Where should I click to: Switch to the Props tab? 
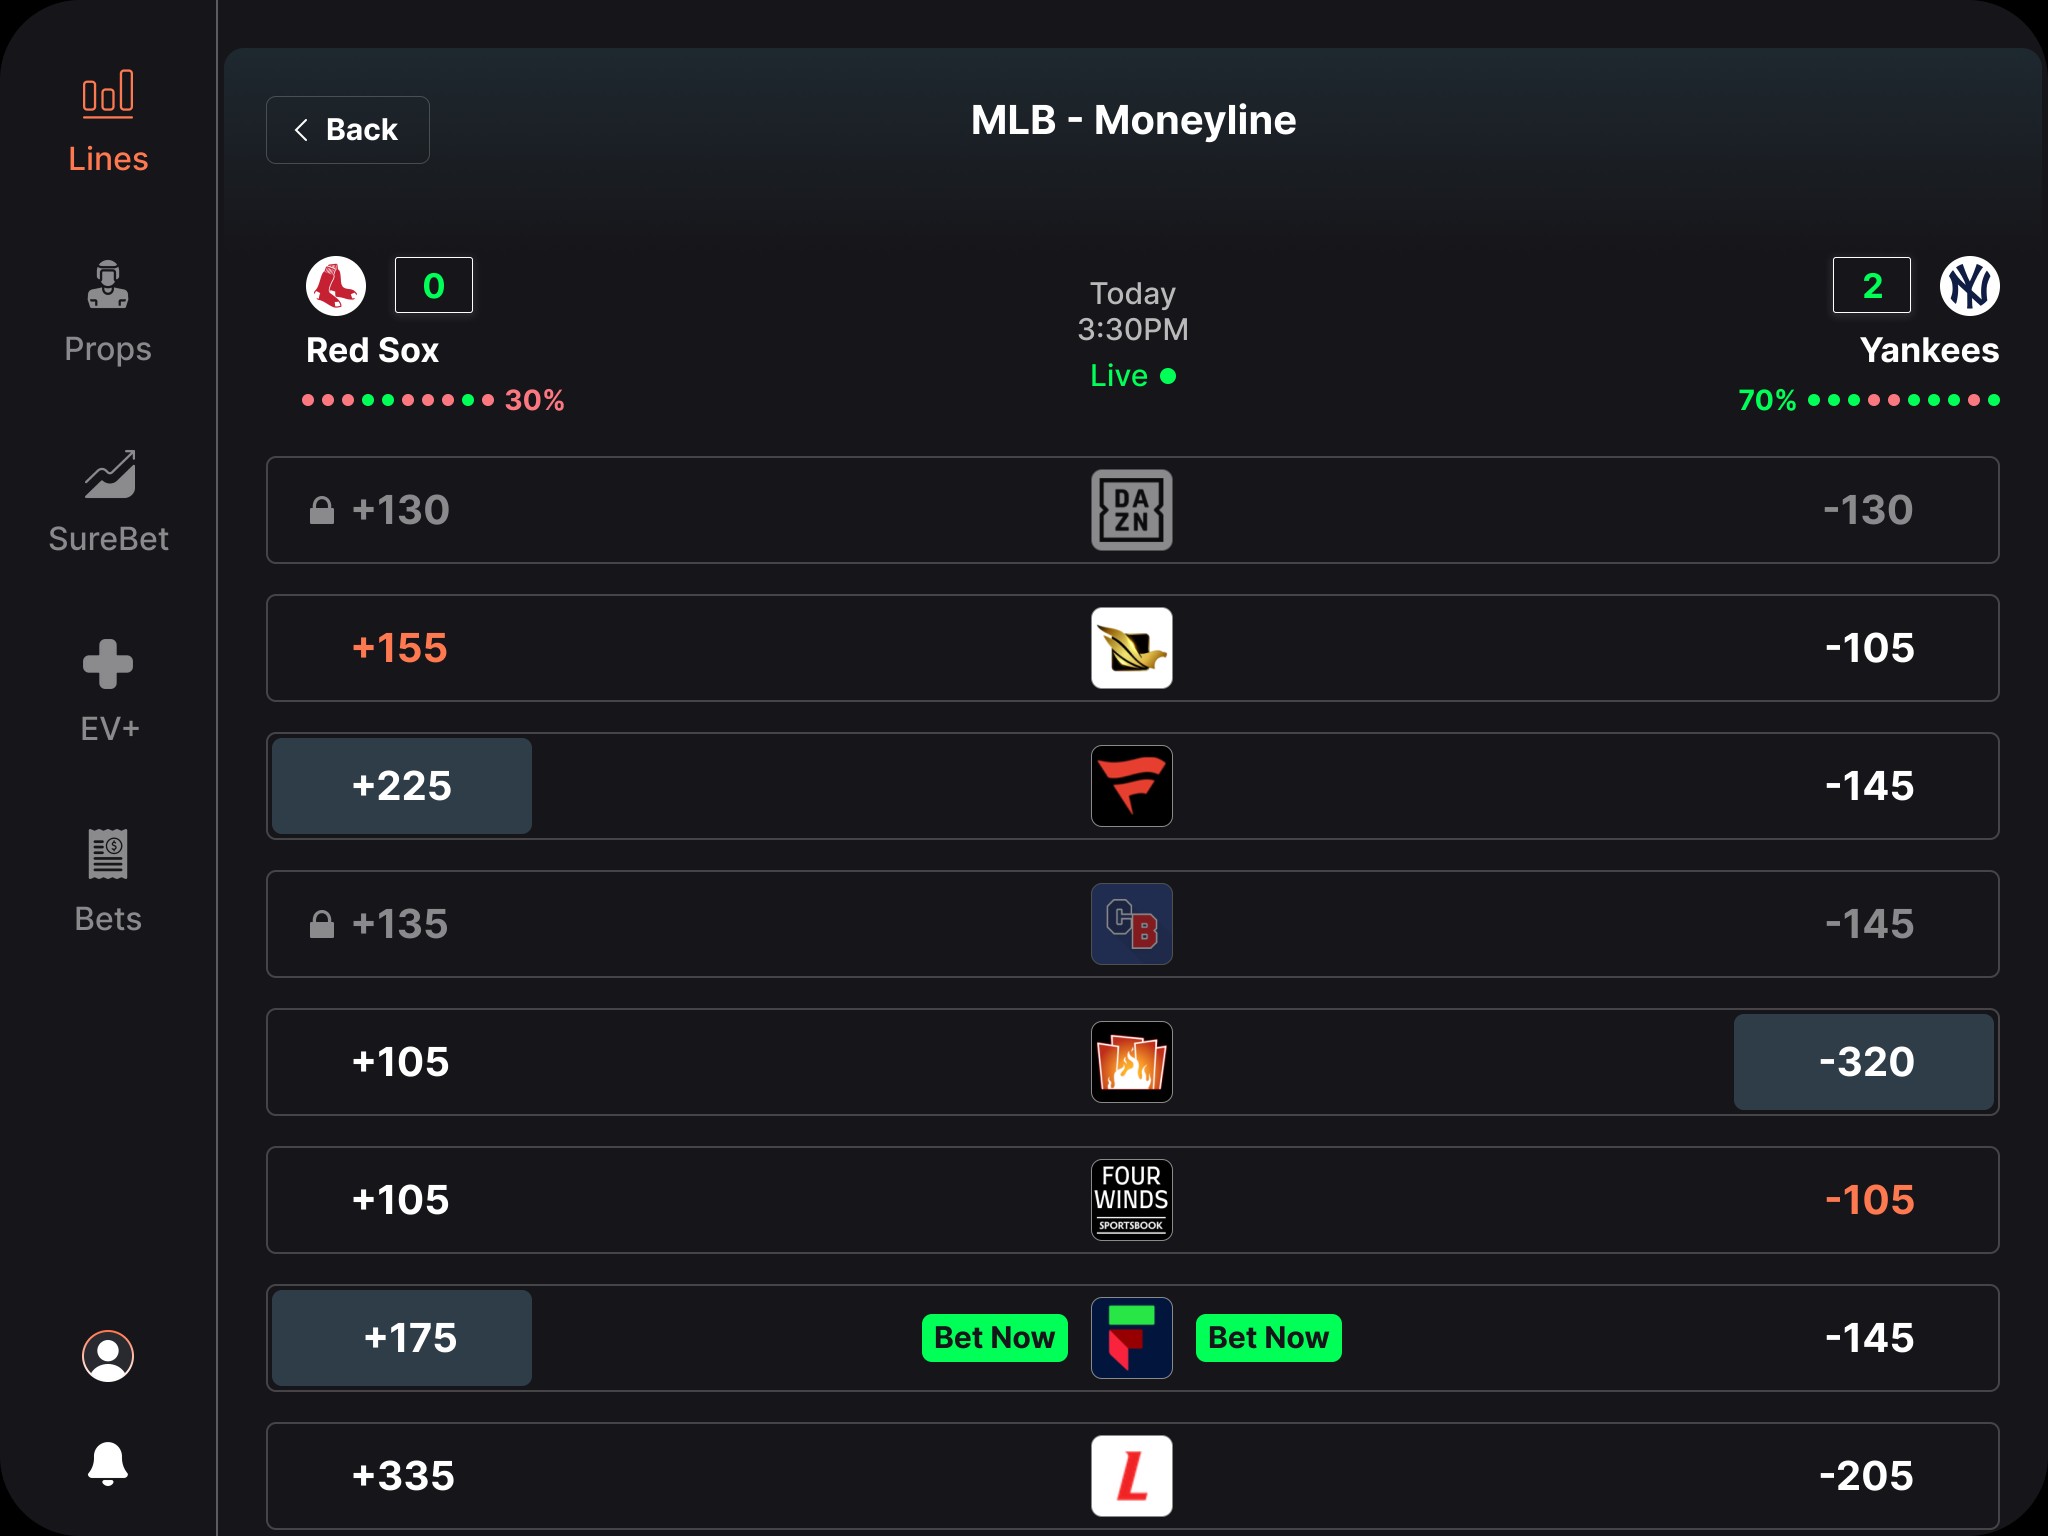[x=108, y=310]
